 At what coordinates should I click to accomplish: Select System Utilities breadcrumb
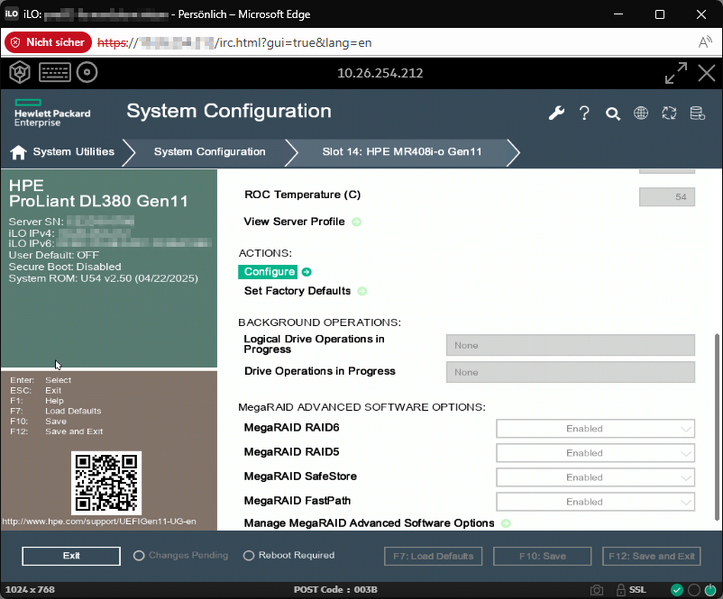[73, 152]
